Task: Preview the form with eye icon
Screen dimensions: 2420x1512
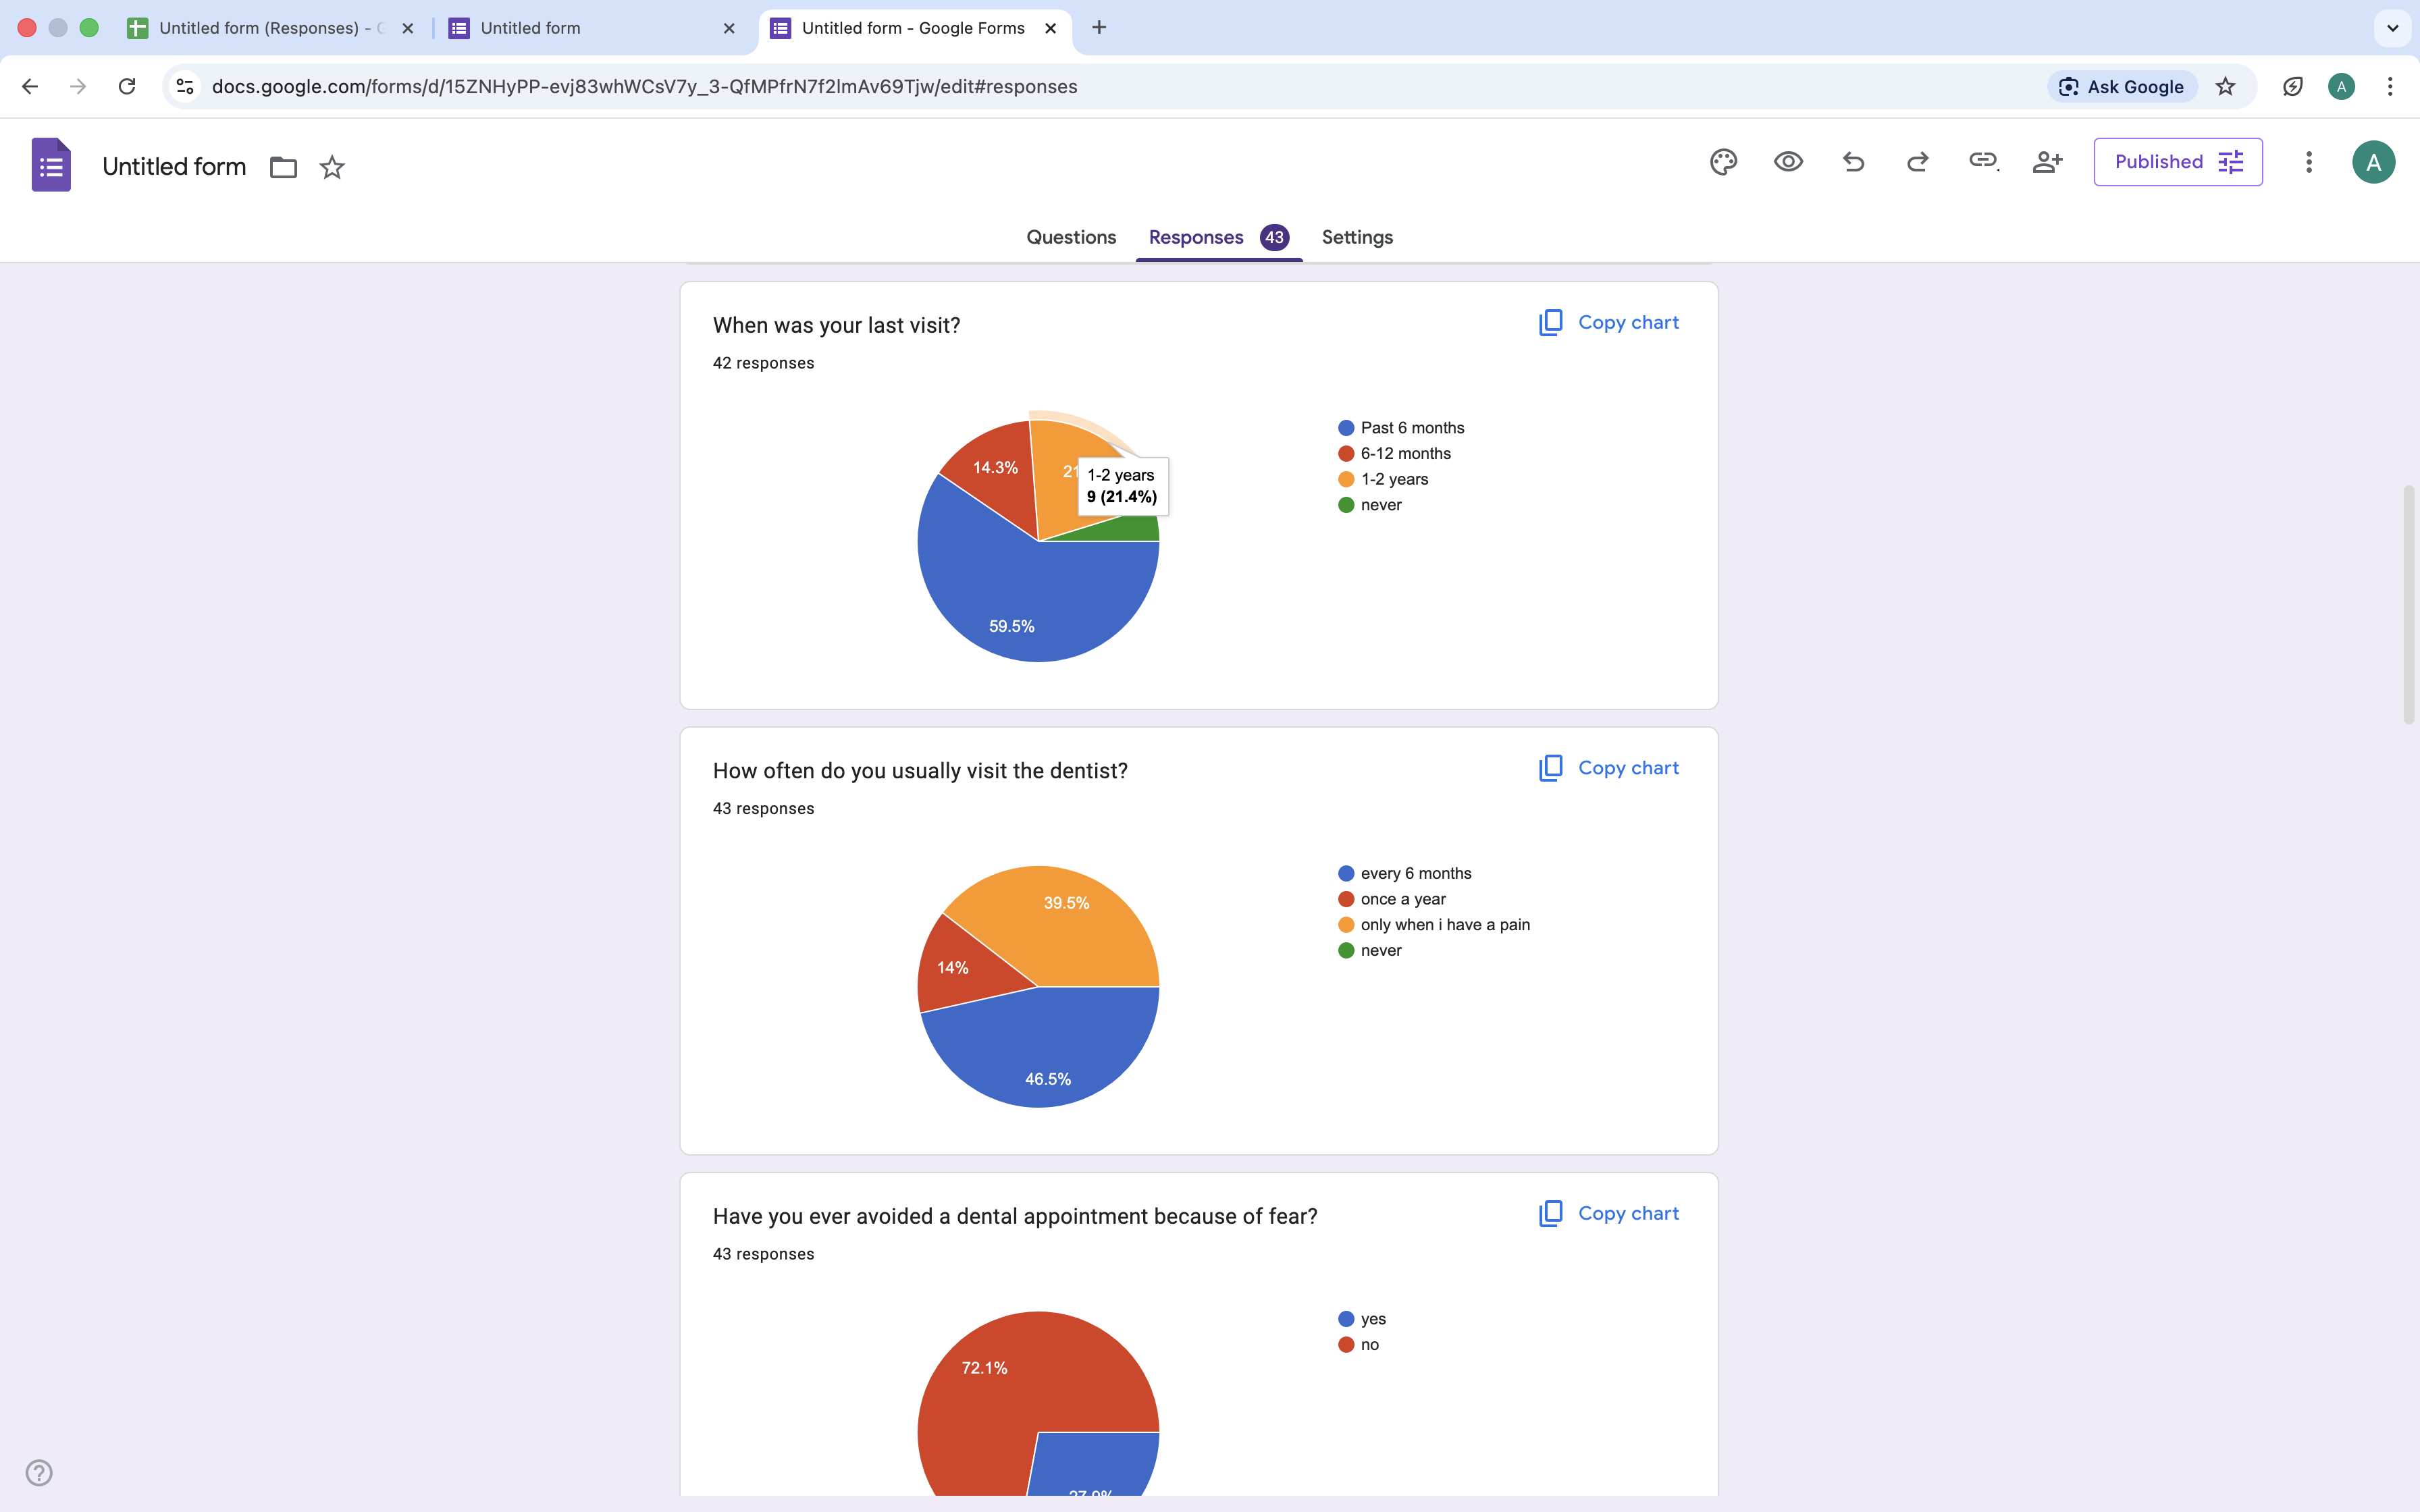Action: click(1788, 162)
